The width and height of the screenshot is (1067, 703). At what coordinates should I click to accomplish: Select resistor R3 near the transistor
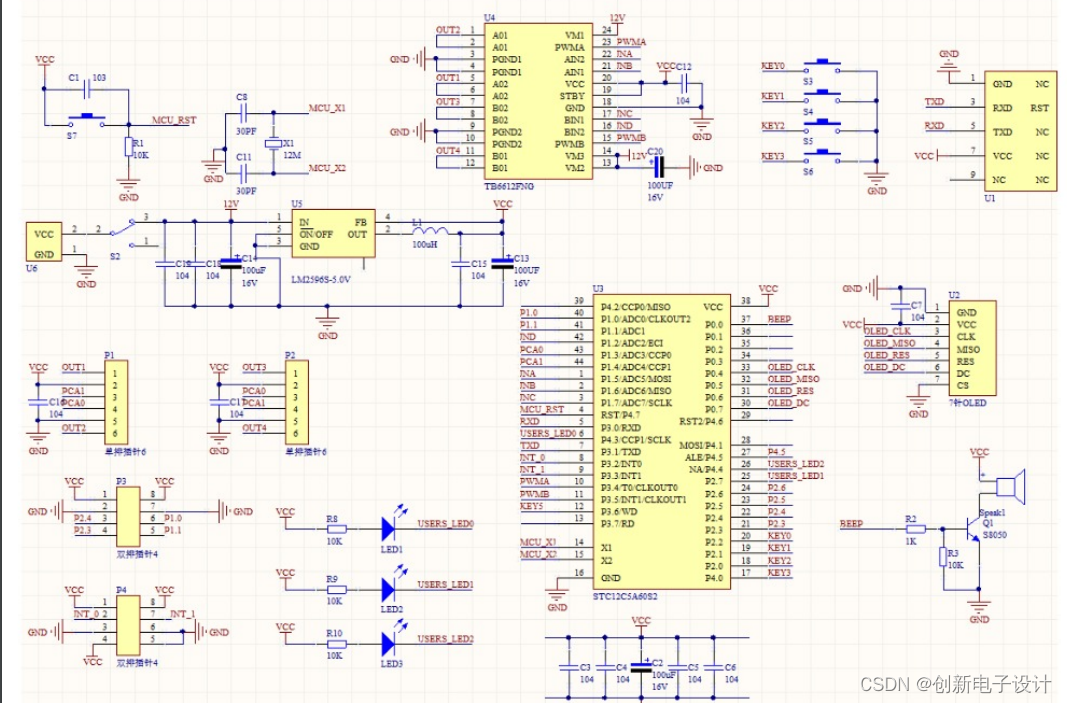[x=943, y=557]
